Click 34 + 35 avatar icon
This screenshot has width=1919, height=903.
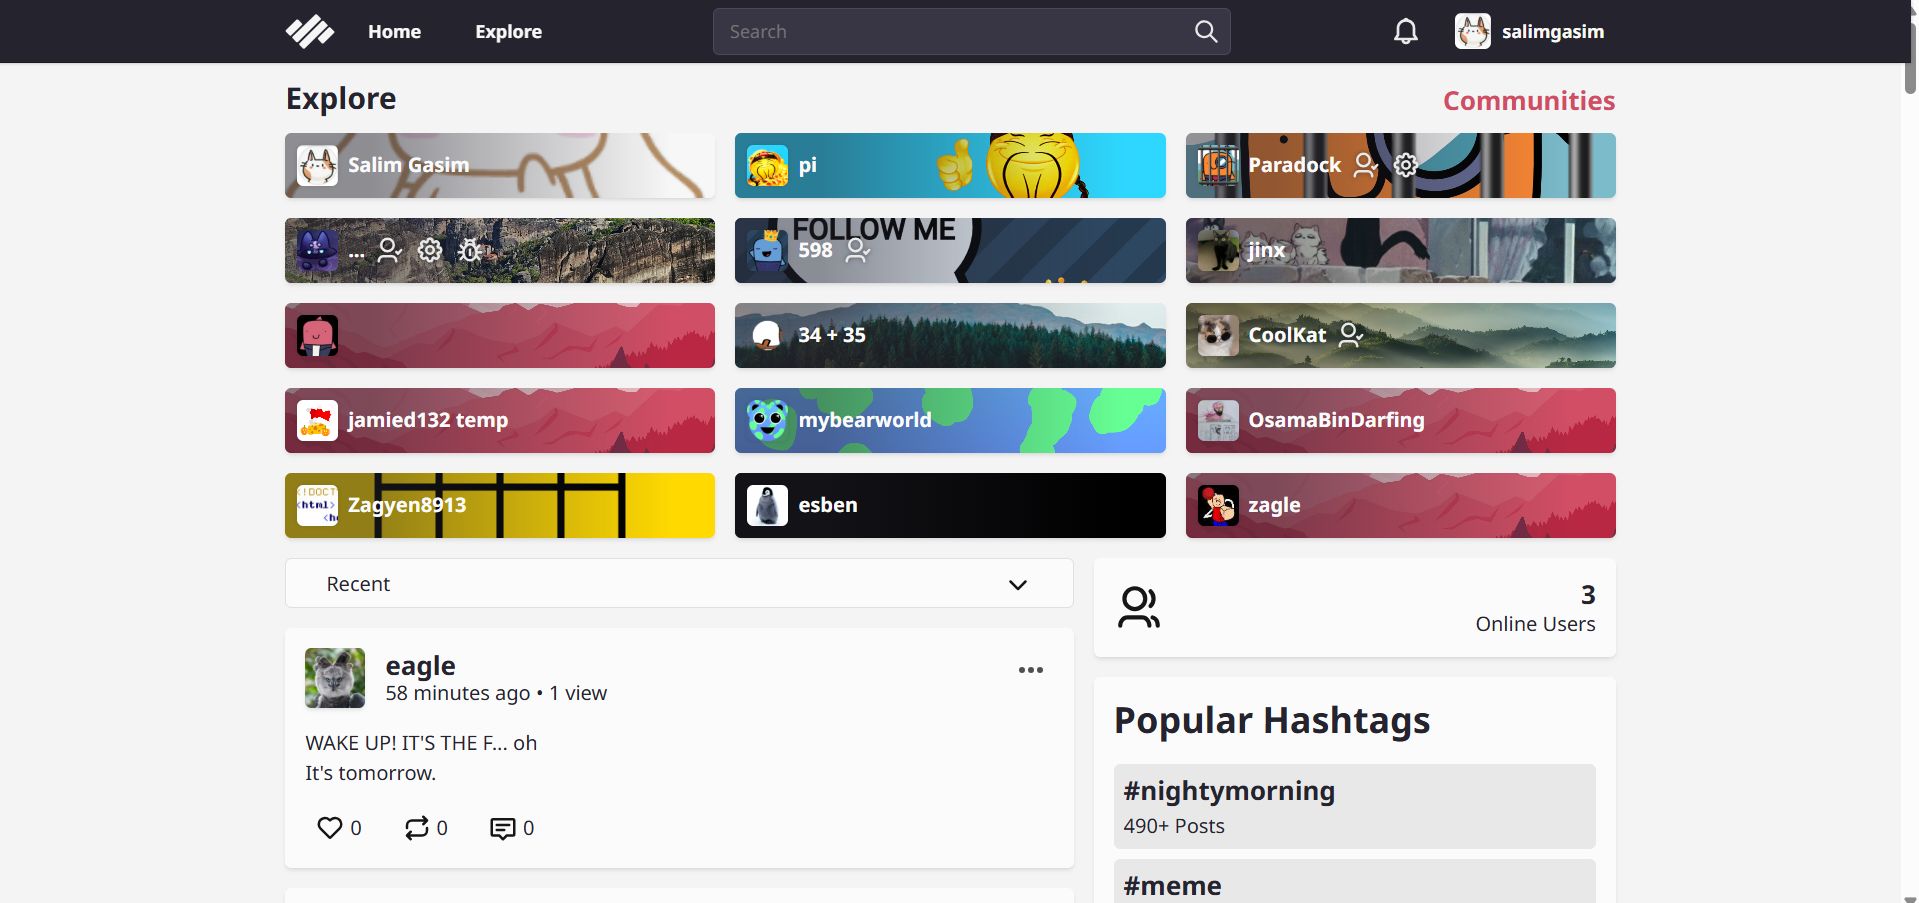point(767,335)
